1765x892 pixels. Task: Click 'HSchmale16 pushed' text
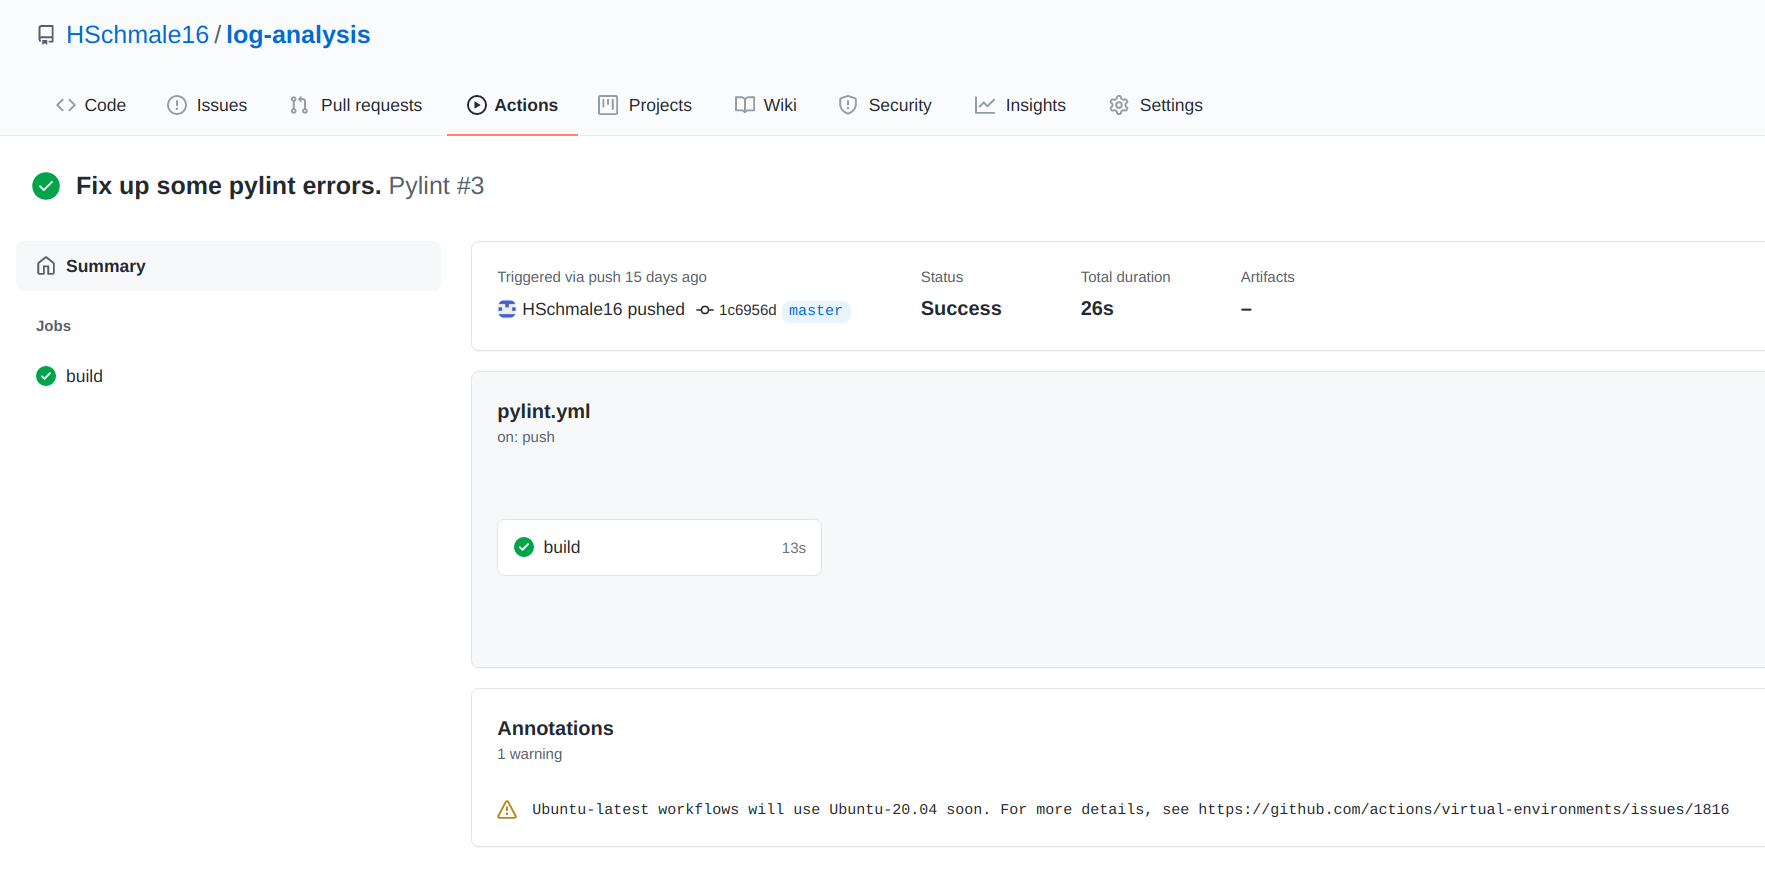coord(603,309)
